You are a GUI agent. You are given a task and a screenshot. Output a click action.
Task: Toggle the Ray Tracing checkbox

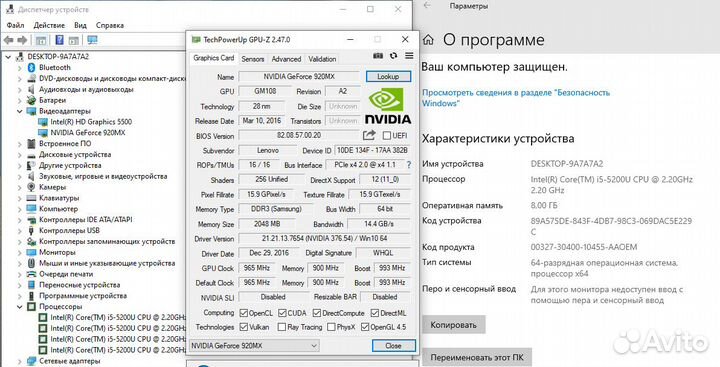(281, 327)
